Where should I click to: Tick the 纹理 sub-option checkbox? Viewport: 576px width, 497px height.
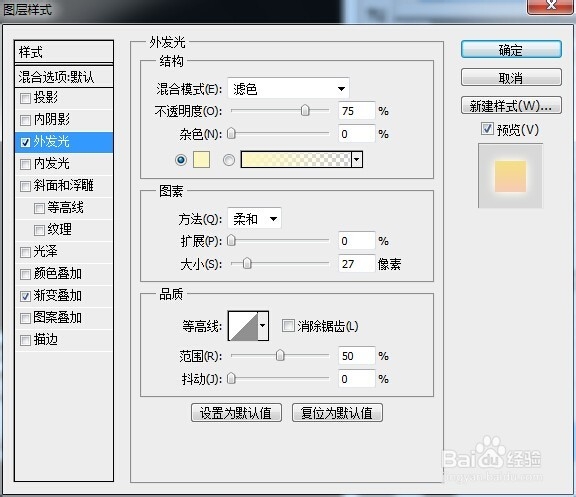click(x=39, y=230)
